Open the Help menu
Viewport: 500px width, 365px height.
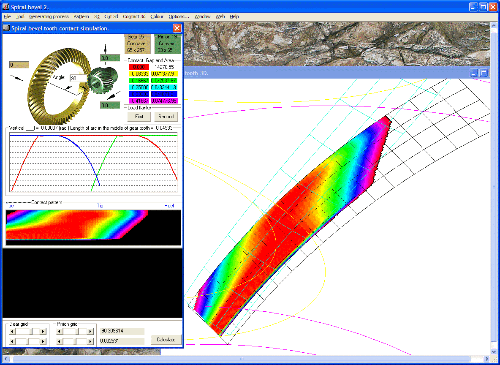coord(234,16)
